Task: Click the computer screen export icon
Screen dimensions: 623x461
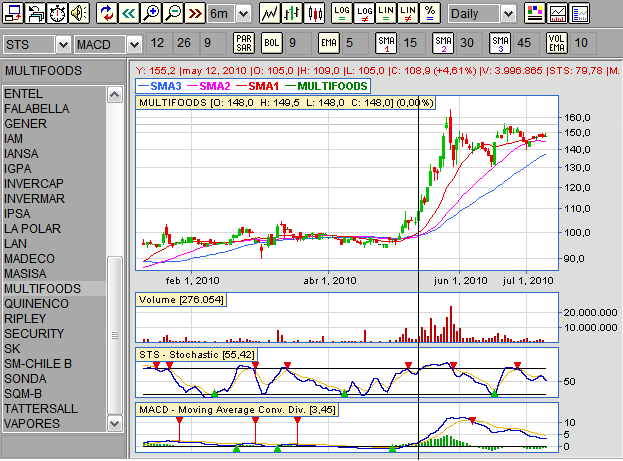Action: point(13,13)
